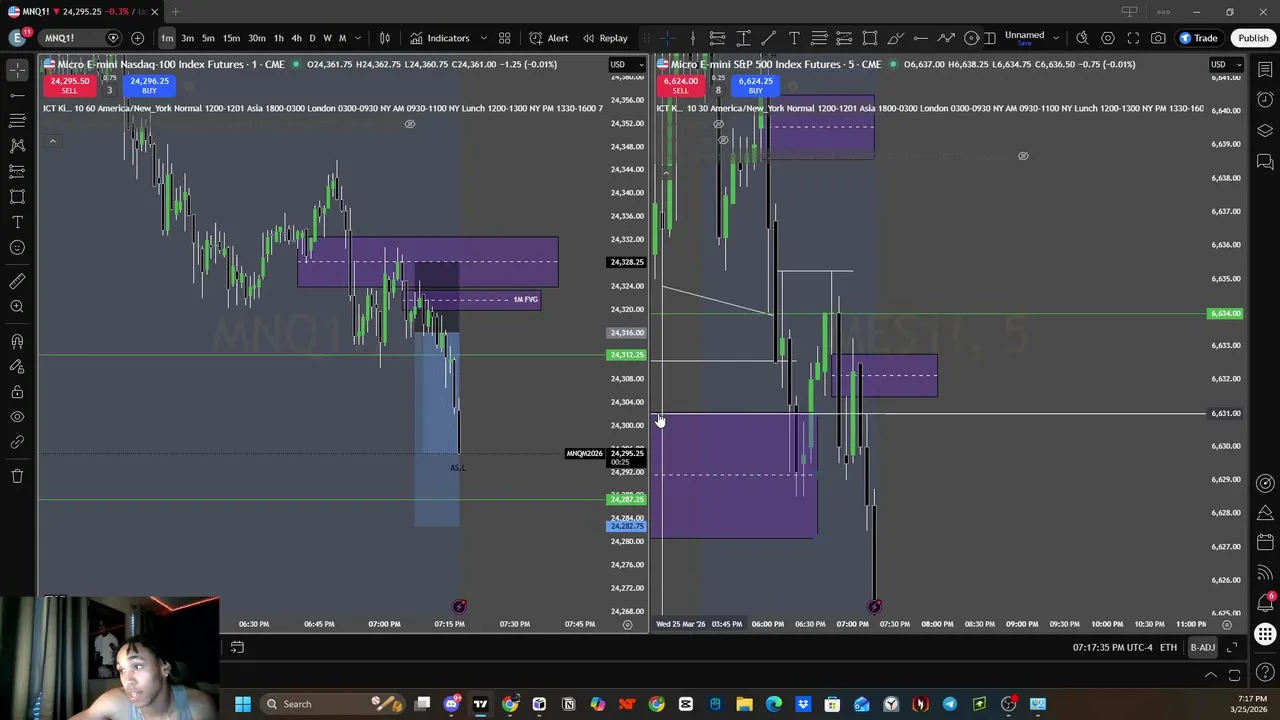
Task: Toggle the ETH session button
Action: click(1168, 648)
